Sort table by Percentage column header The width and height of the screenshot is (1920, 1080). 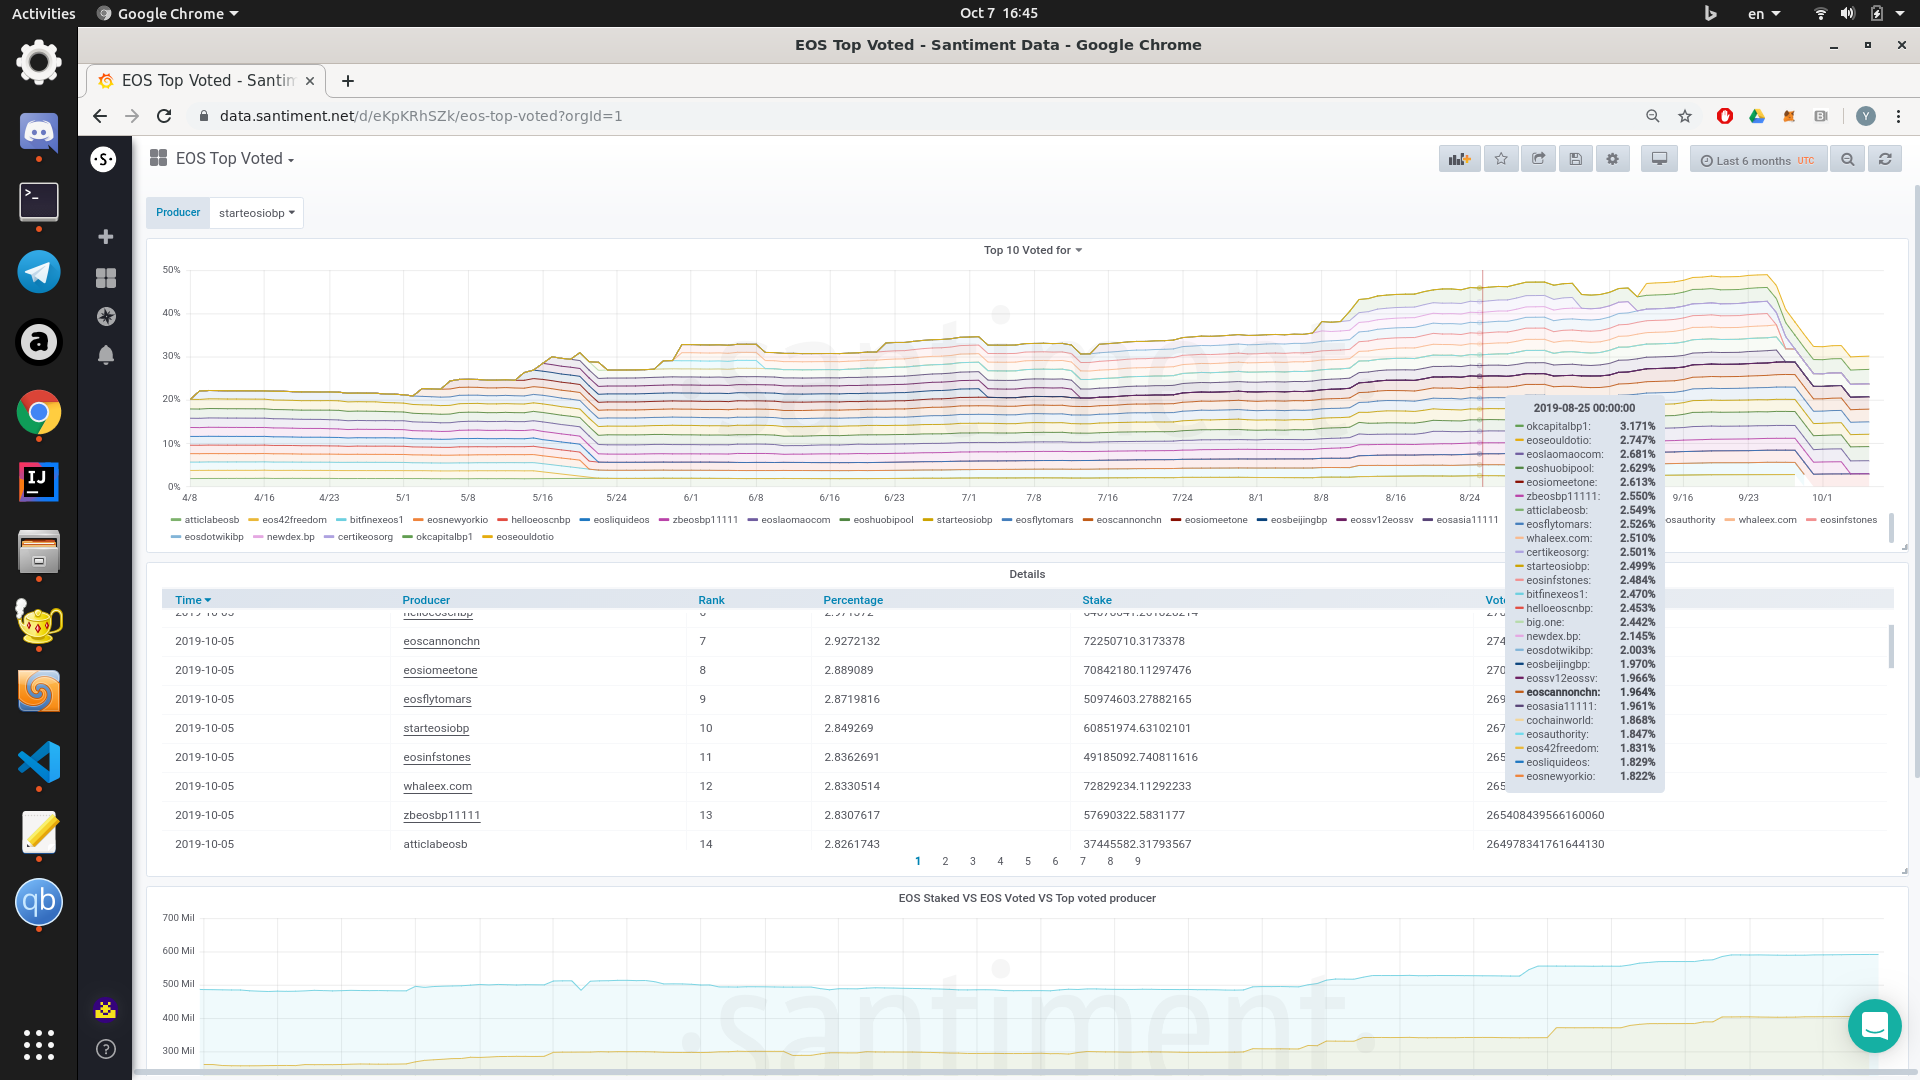(853, 600)
